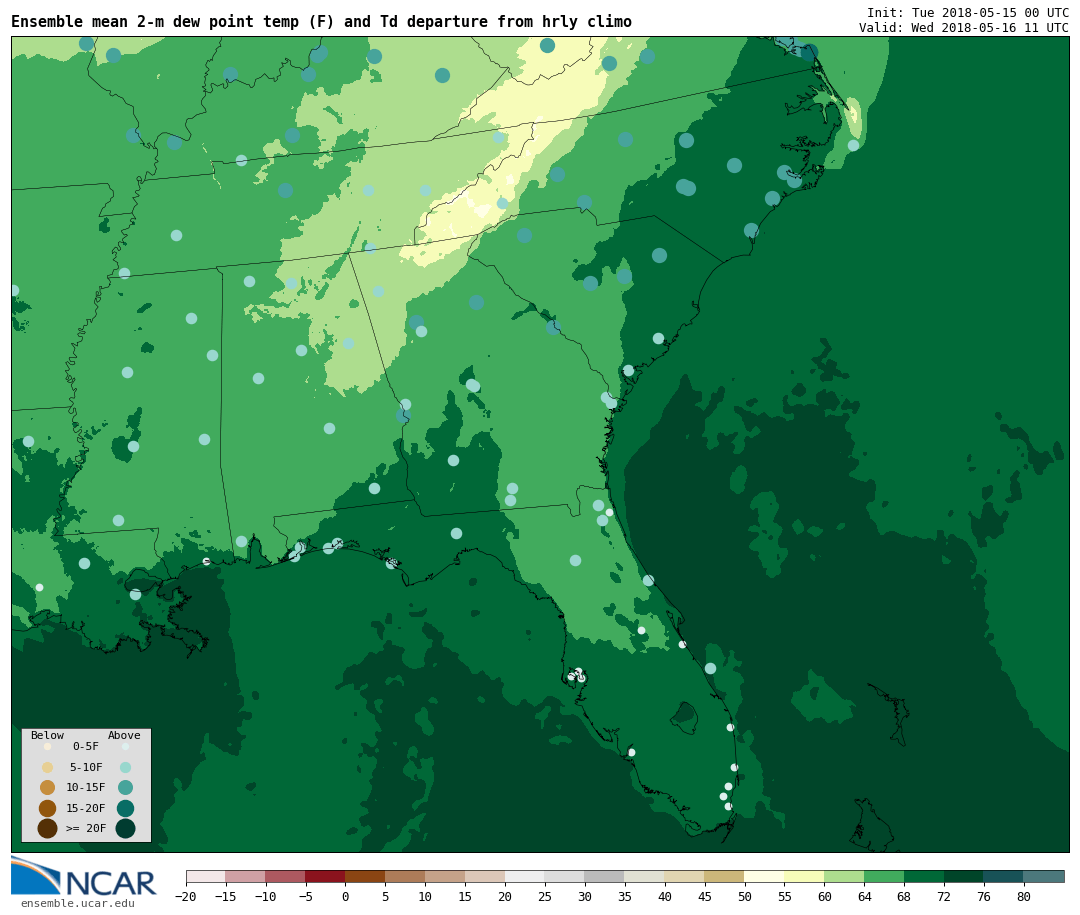Viewport: 1080px width, 915px height.
Task: Click the '0' color bar label
Action: (x=345, y=896)
